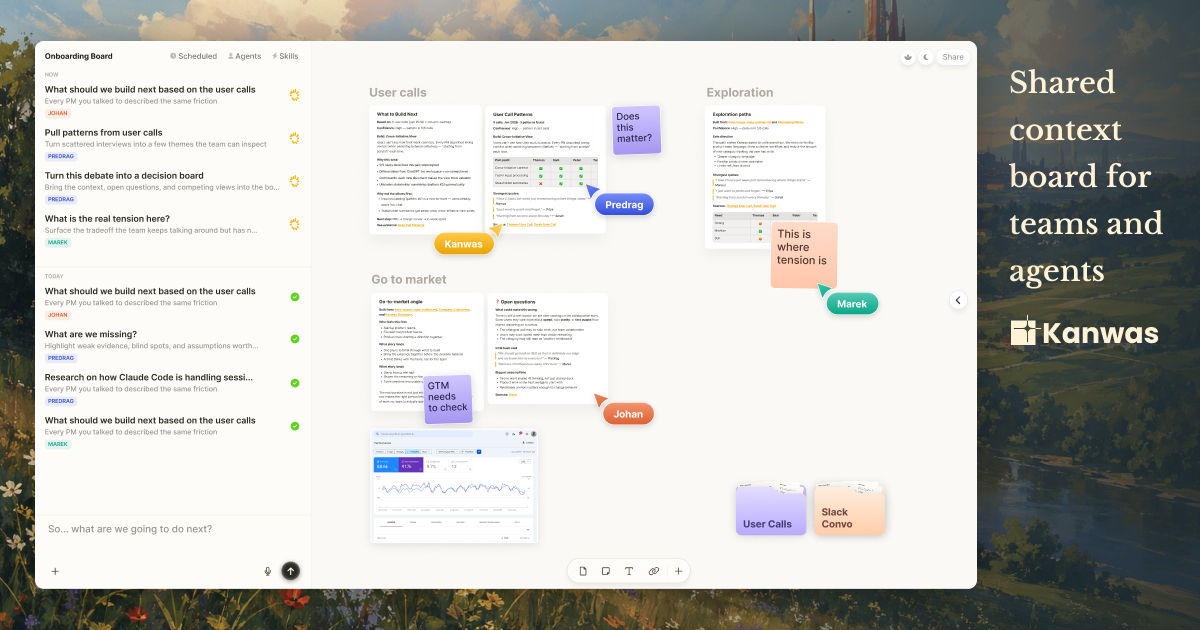1200x630 pixels.
Task: Click the Johan cursor label
Action: [628, 413]
